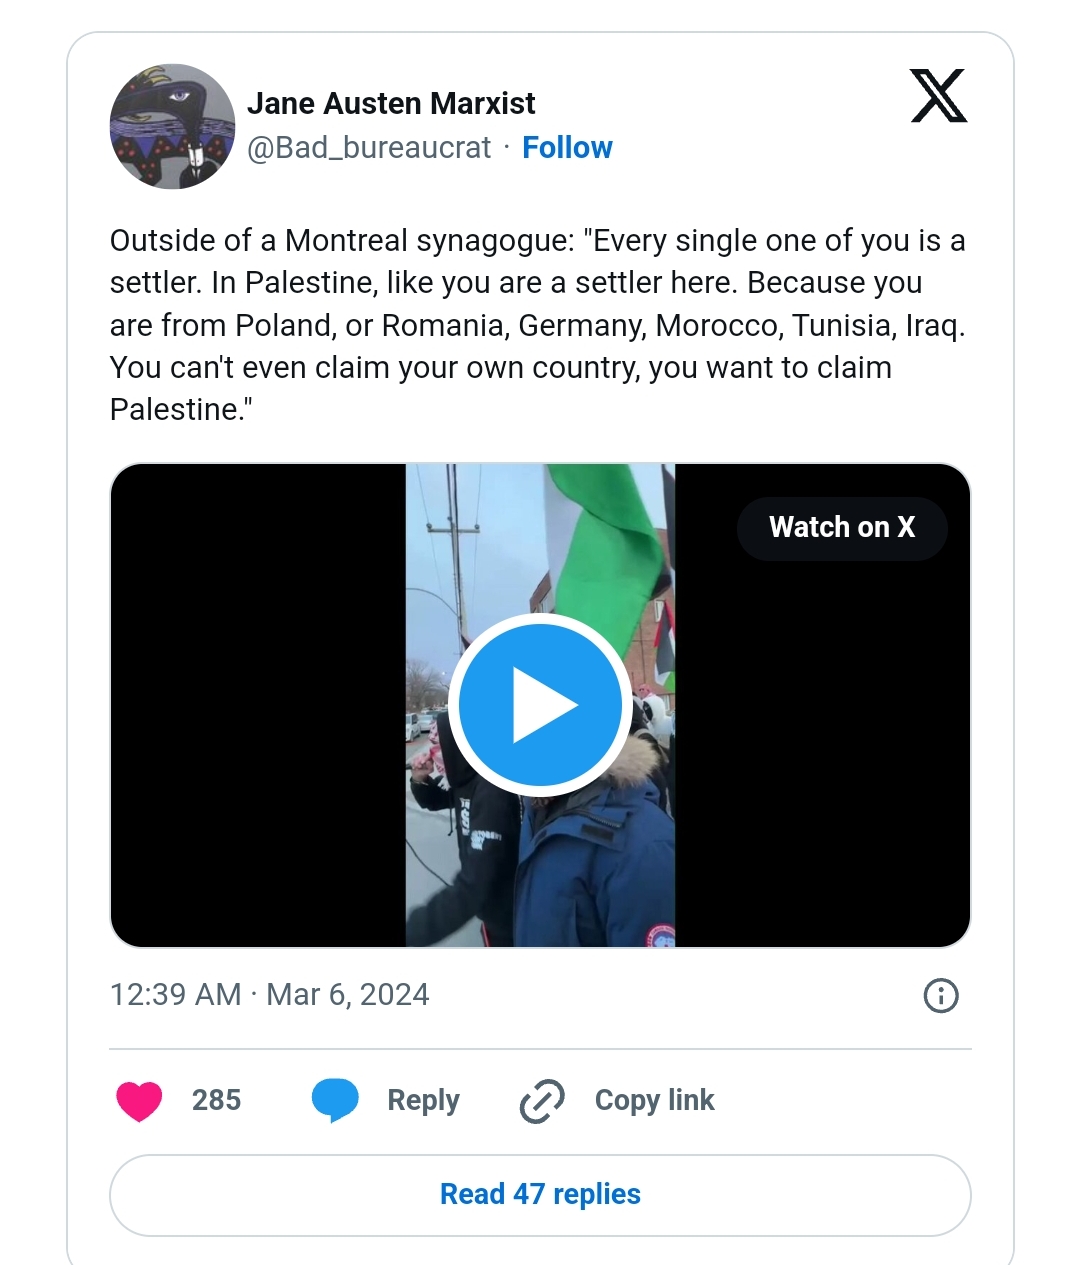1080x1265 pixels.
Task: Open the @Bad_bureaucrat handle link
Action: click(369, 148)
